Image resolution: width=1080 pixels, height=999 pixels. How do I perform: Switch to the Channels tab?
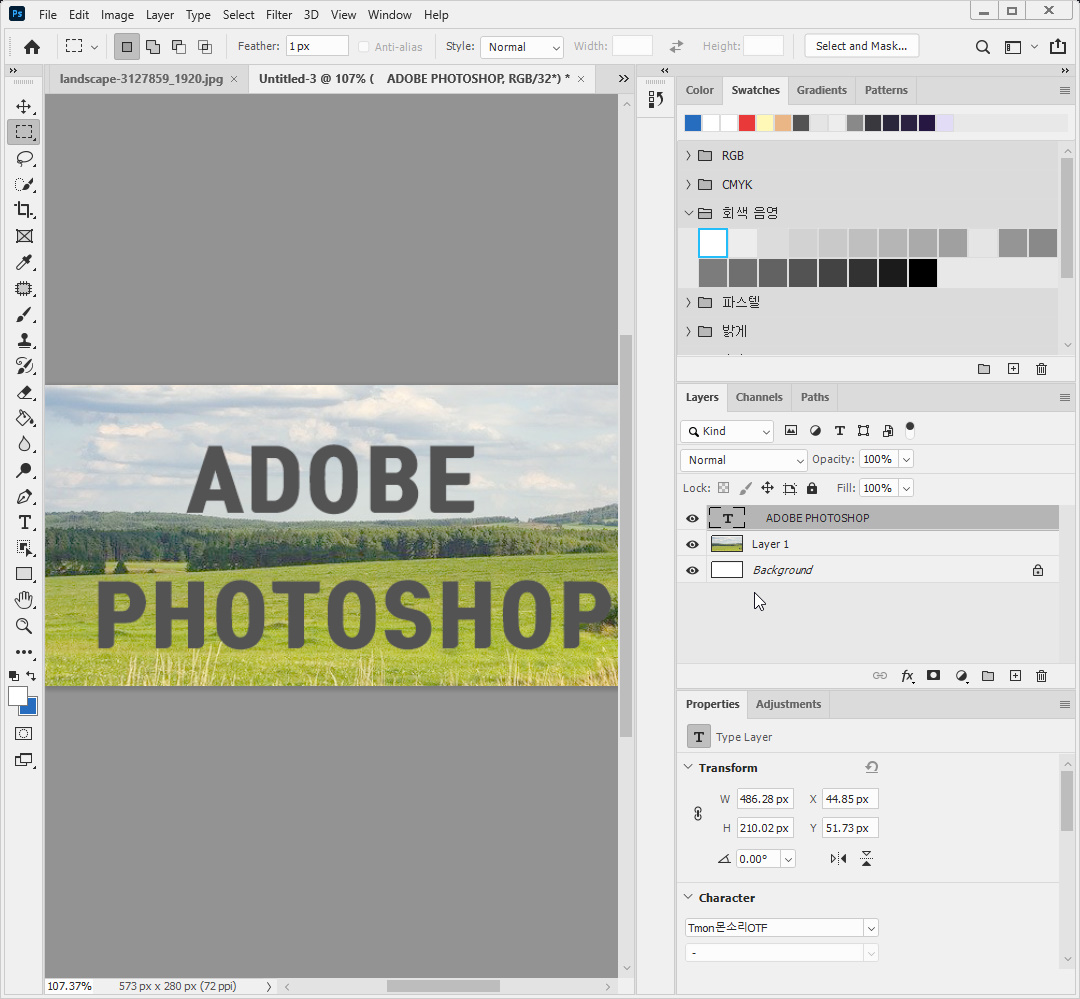coord(759,398)
